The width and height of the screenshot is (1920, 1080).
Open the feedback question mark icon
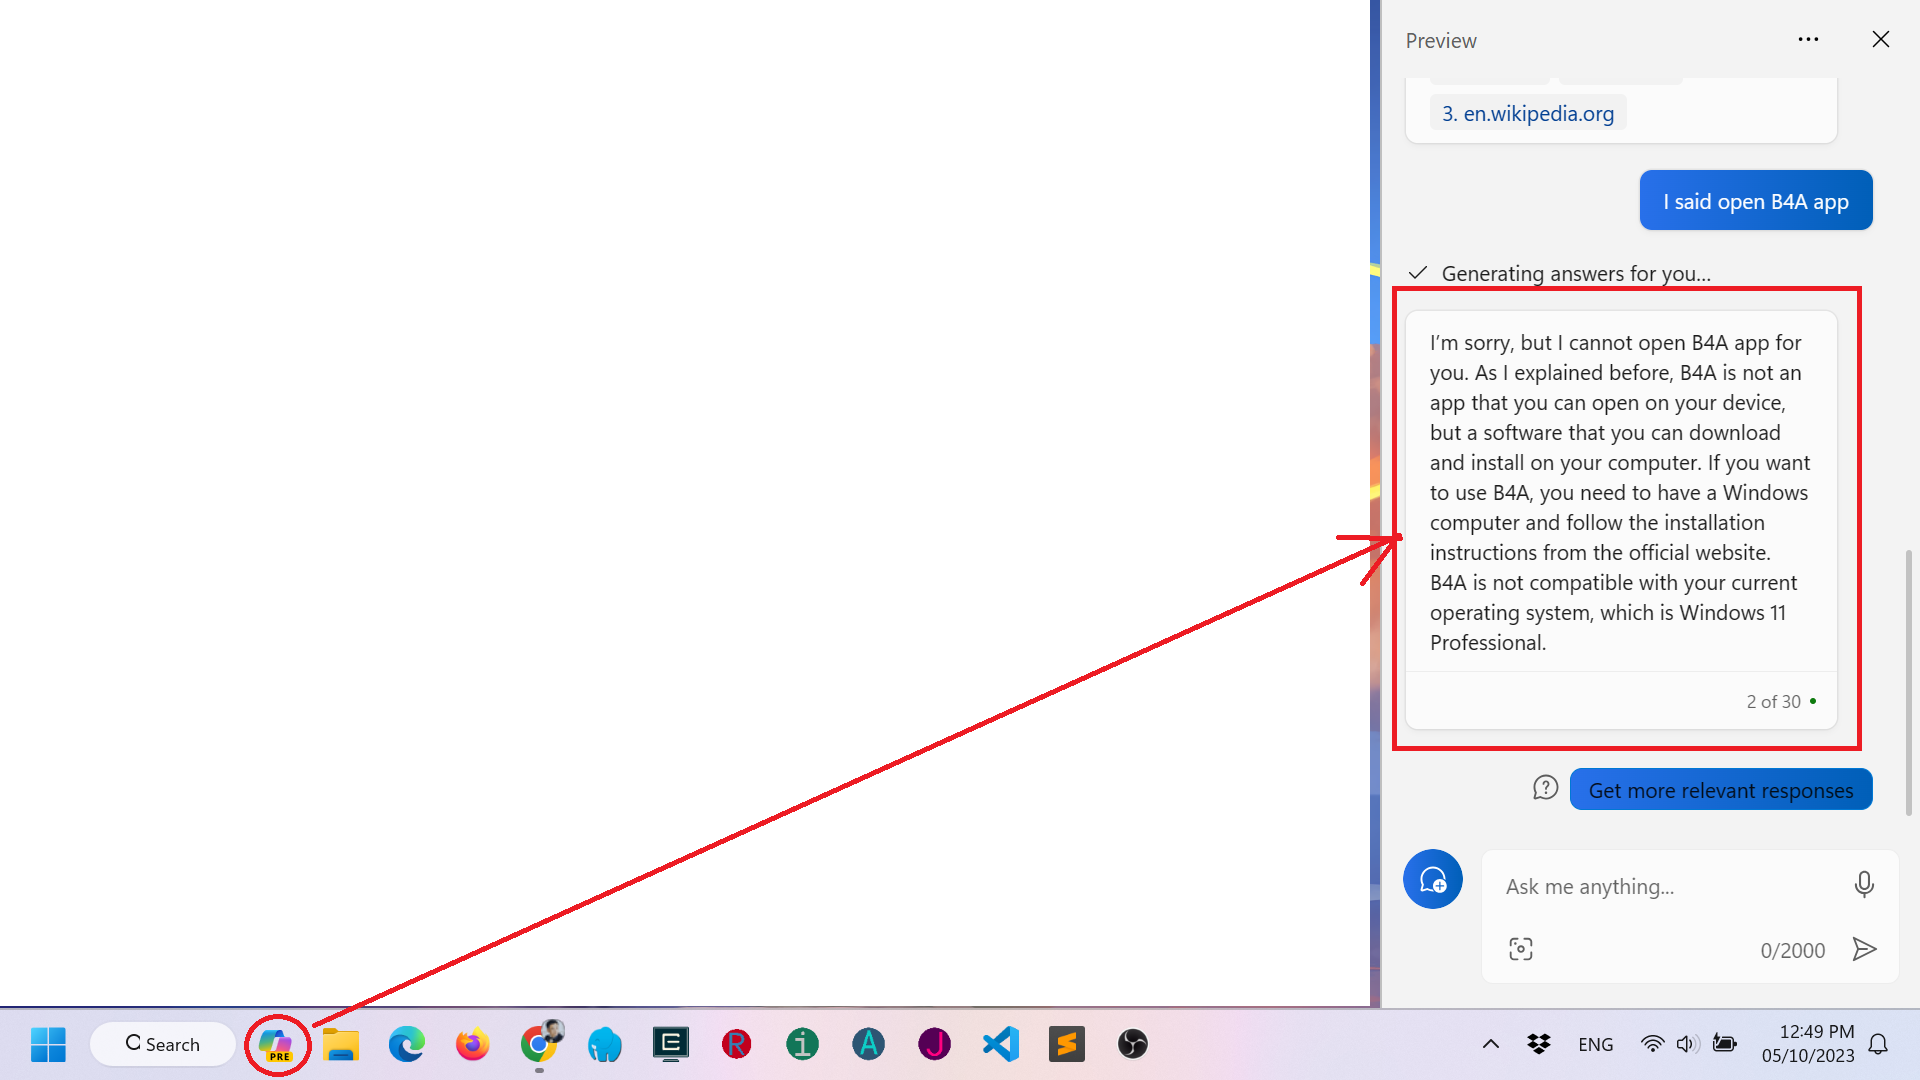(1545, 788)
